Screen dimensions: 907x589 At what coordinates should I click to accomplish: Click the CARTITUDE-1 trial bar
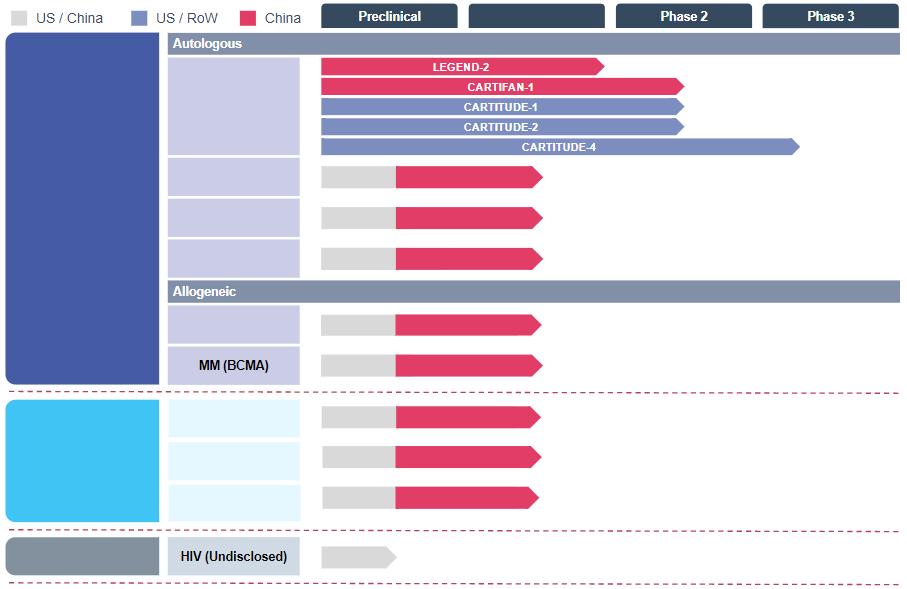pos(500,107)
